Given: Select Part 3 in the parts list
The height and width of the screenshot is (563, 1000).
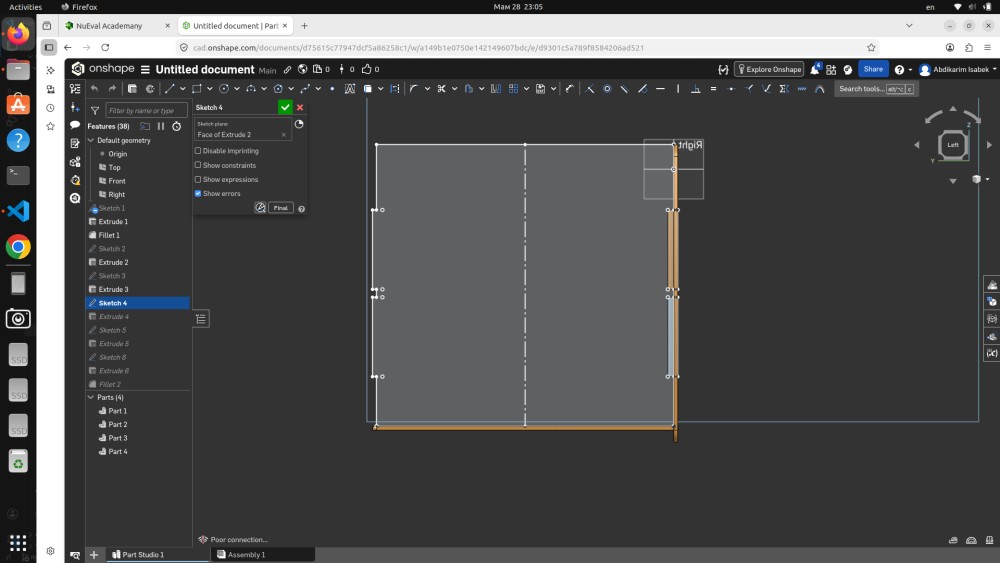Looking at the screenshot, I should (x=117, y=438).
